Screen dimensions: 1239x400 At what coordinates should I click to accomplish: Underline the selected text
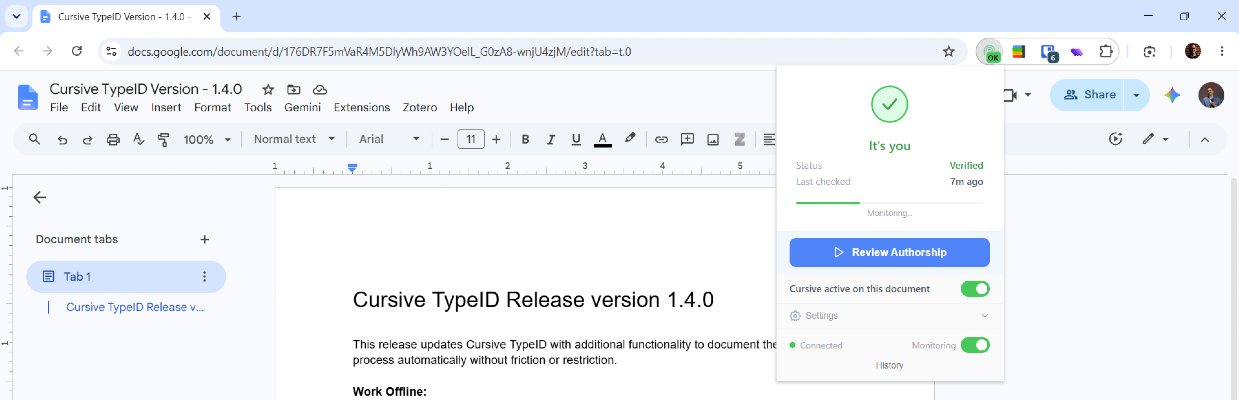pyautogui.click(x=576, y=139)
